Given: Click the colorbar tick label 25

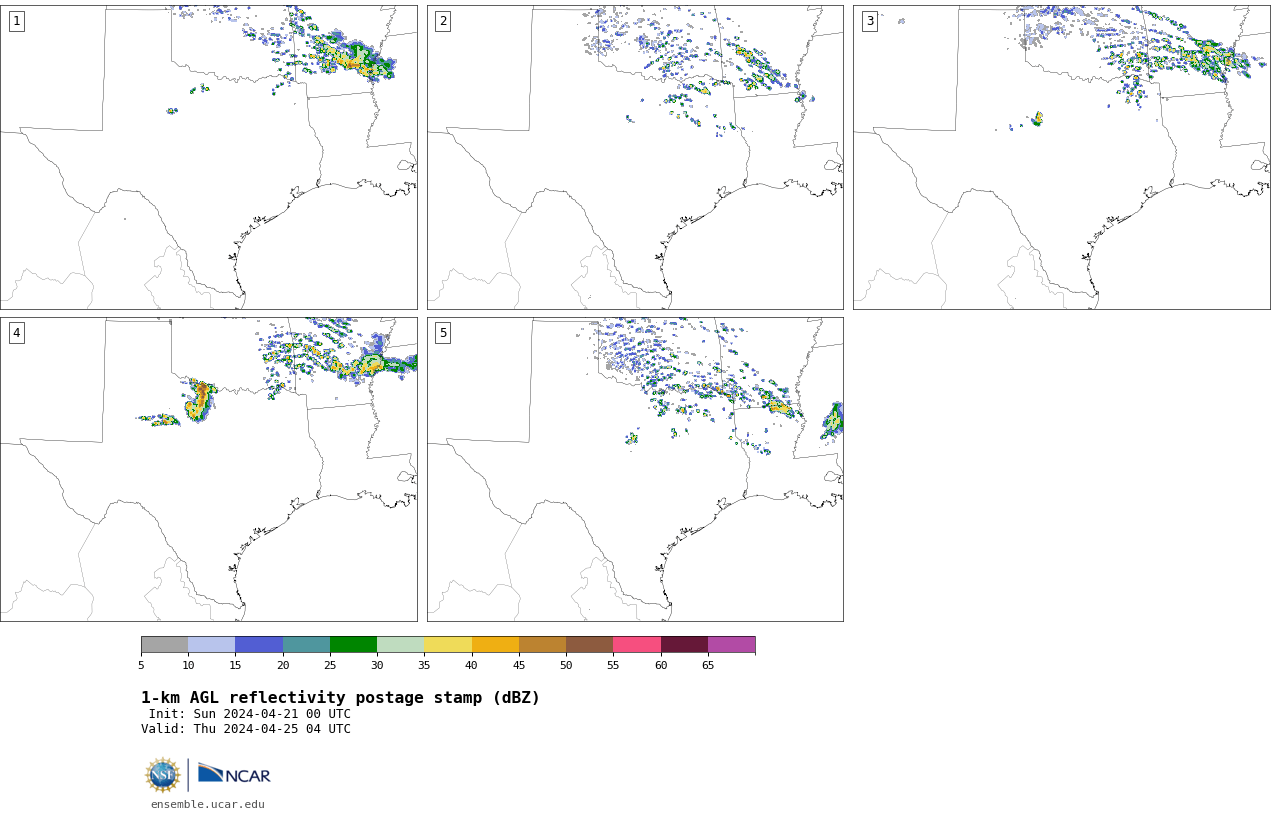Looking at the screenshot, I should click(x=330, y=665).
